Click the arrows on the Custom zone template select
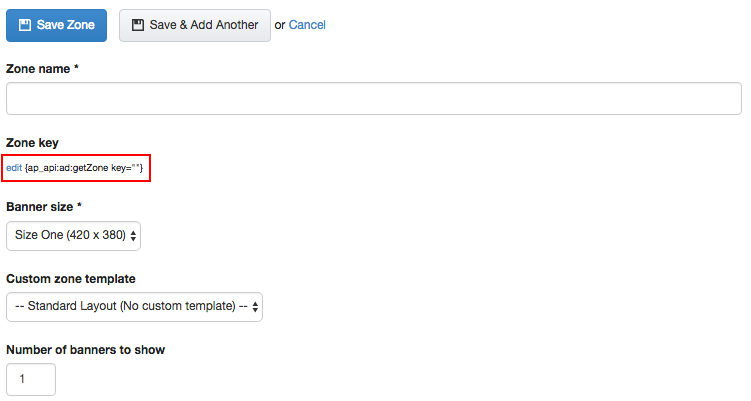The height and width of the screenshot is (401, 751). tap(255, 307)
